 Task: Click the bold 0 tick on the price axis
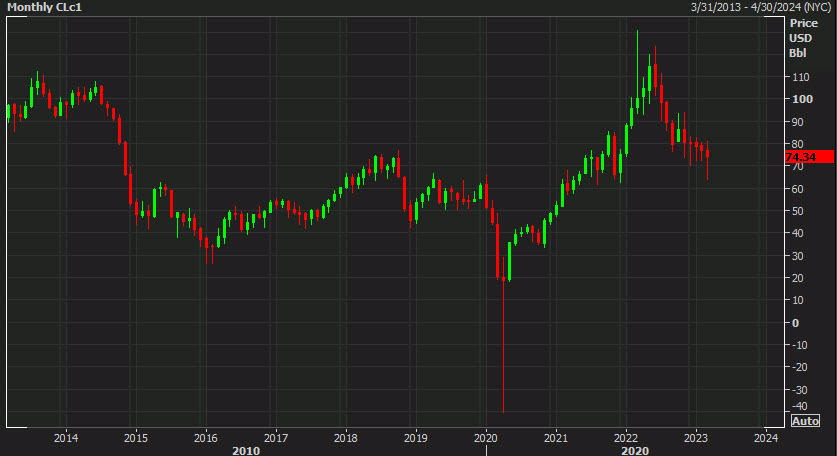(x=795, y=323)
